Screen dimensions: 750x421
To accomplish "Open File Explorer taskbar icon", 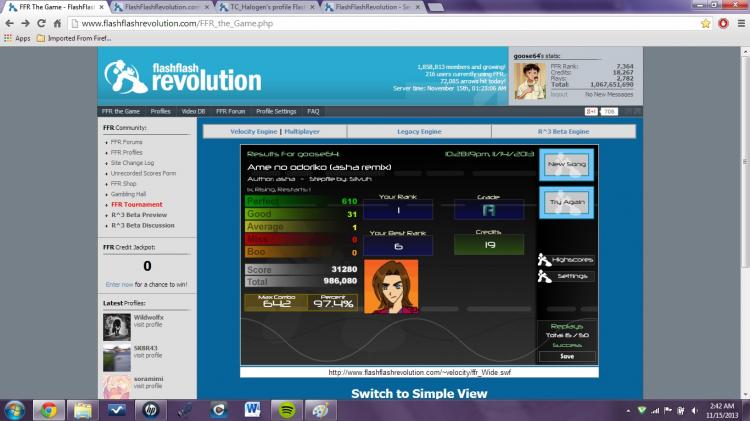I will pos(83,410).
